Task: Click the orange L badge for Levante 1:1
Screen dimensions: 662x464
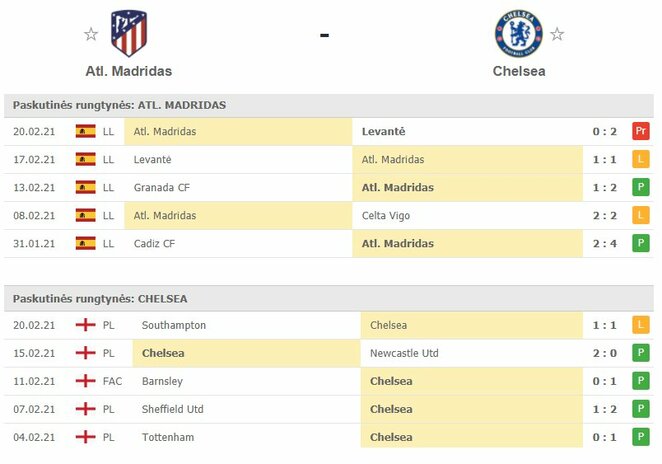Action: pos(640,159)
